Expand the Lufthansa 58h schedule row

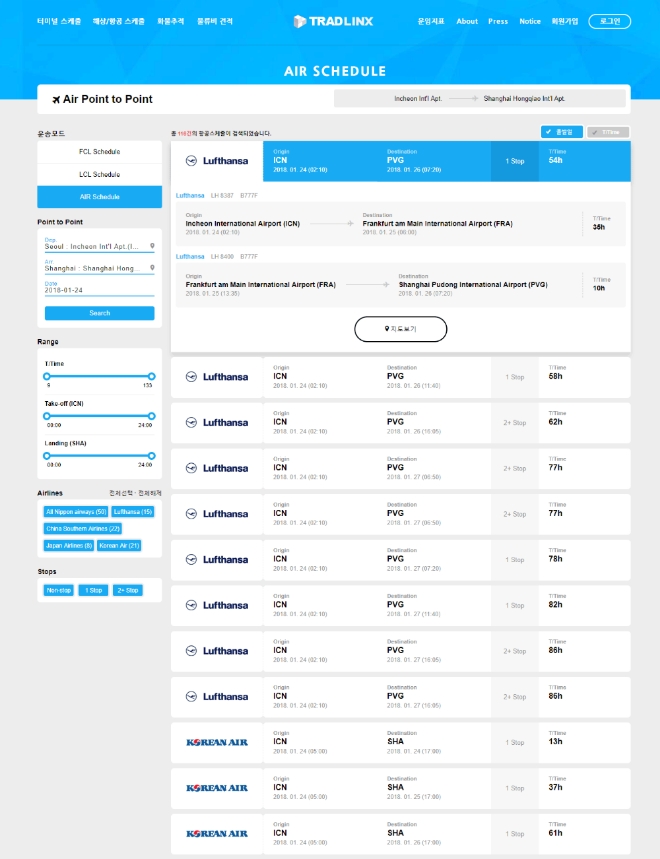400,377
